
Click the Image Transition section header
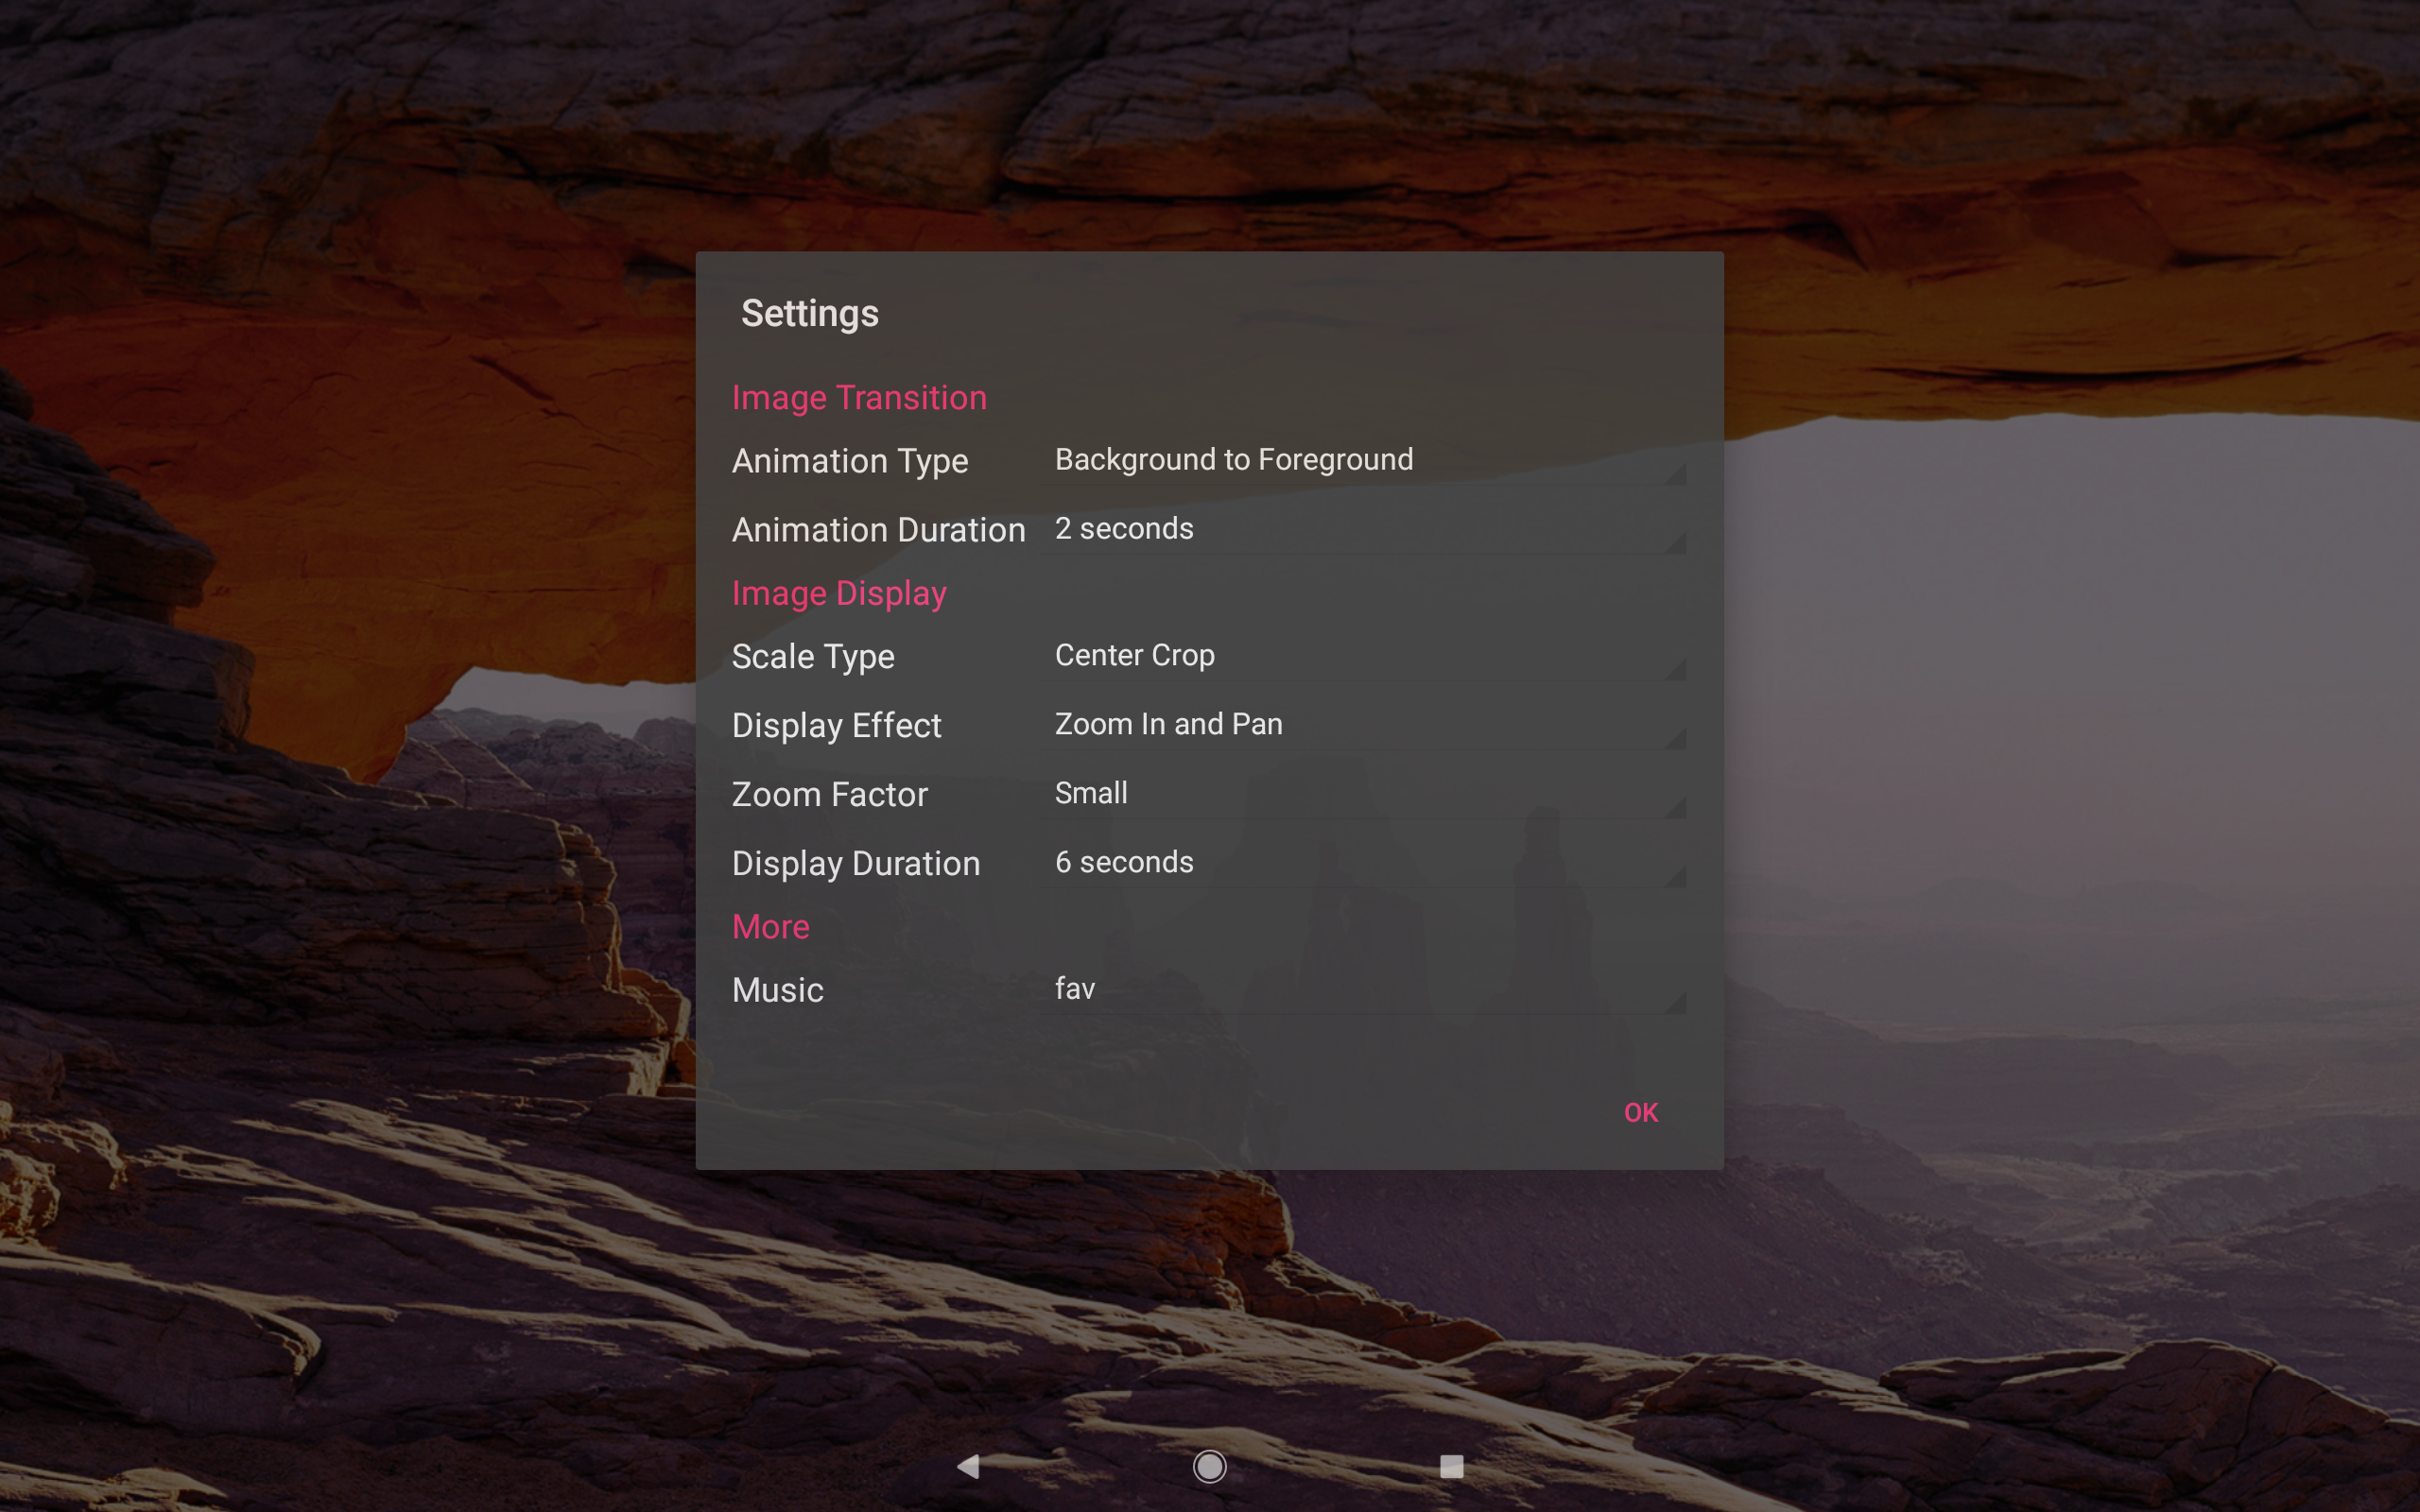[x=859, y=398]
